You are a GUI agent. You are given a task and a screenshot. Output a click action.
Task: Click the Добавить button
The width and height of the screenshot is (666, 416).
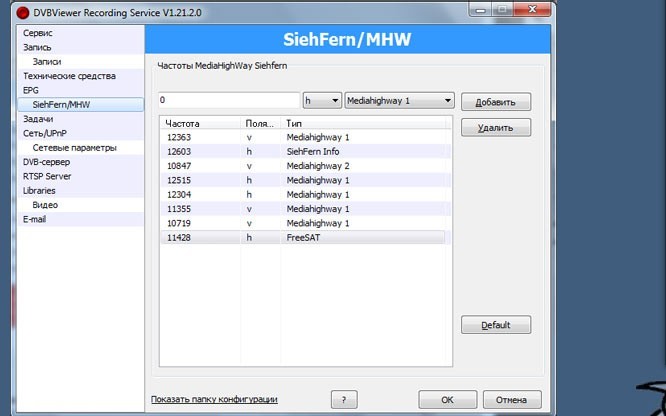pyautogui.click(x=495, y=102)
